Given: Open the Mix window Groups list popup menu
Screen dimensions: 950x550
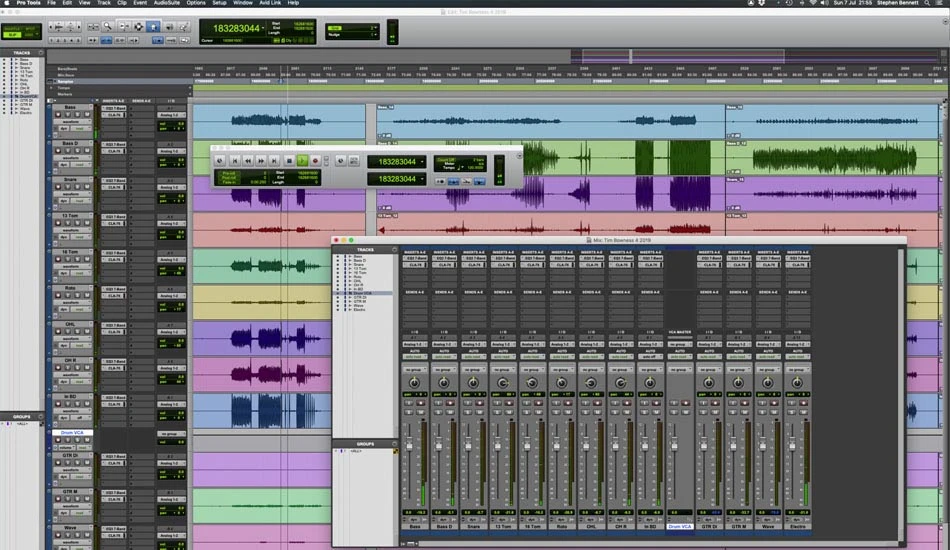Looking at the screenshot, I should coord(394,444).
